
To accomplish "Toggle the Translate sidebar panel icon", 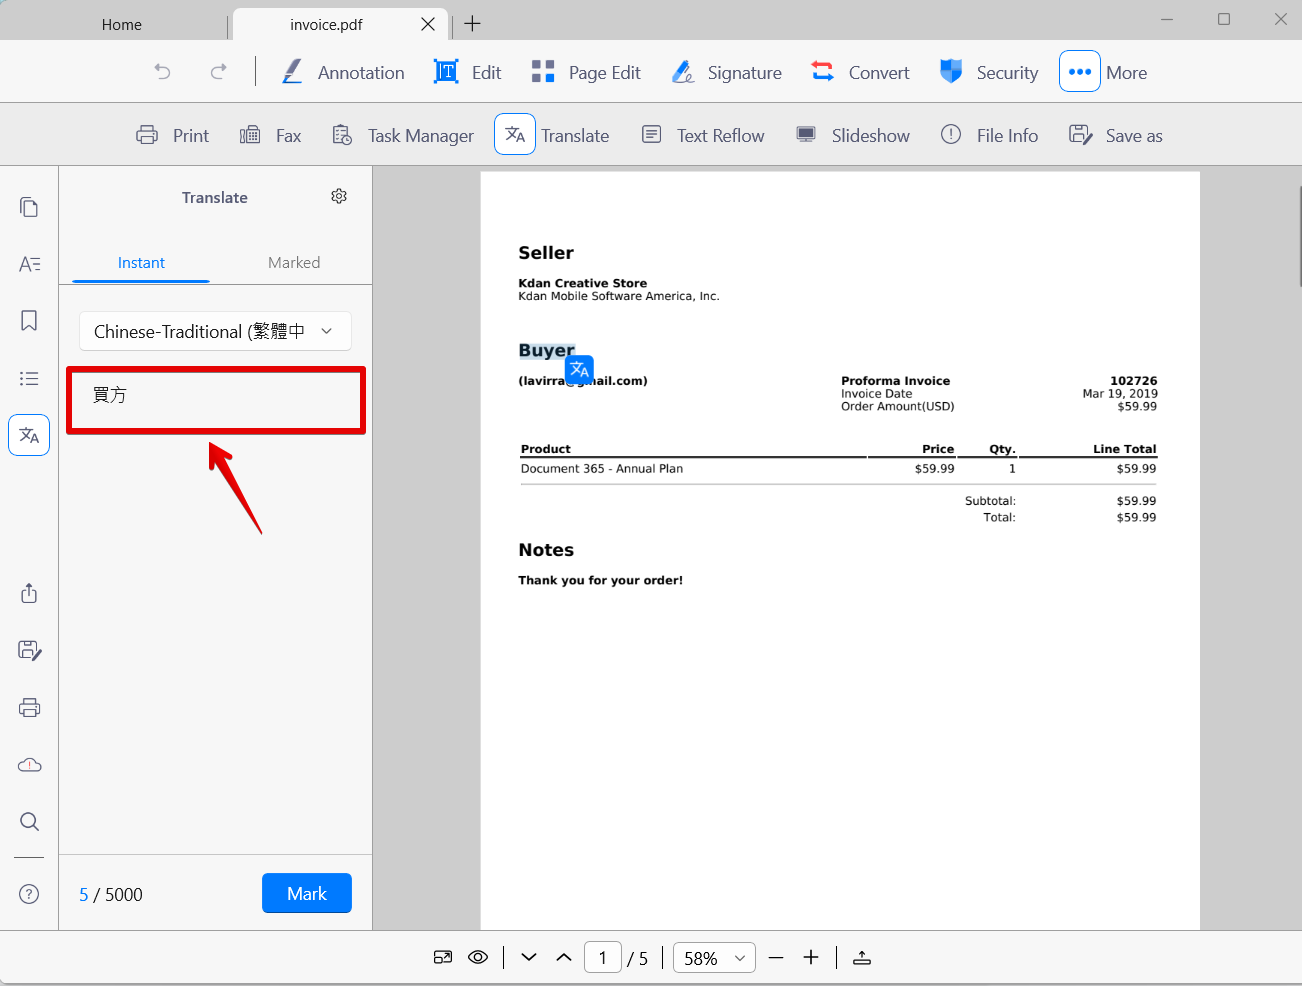I will (x=29, y=435).
